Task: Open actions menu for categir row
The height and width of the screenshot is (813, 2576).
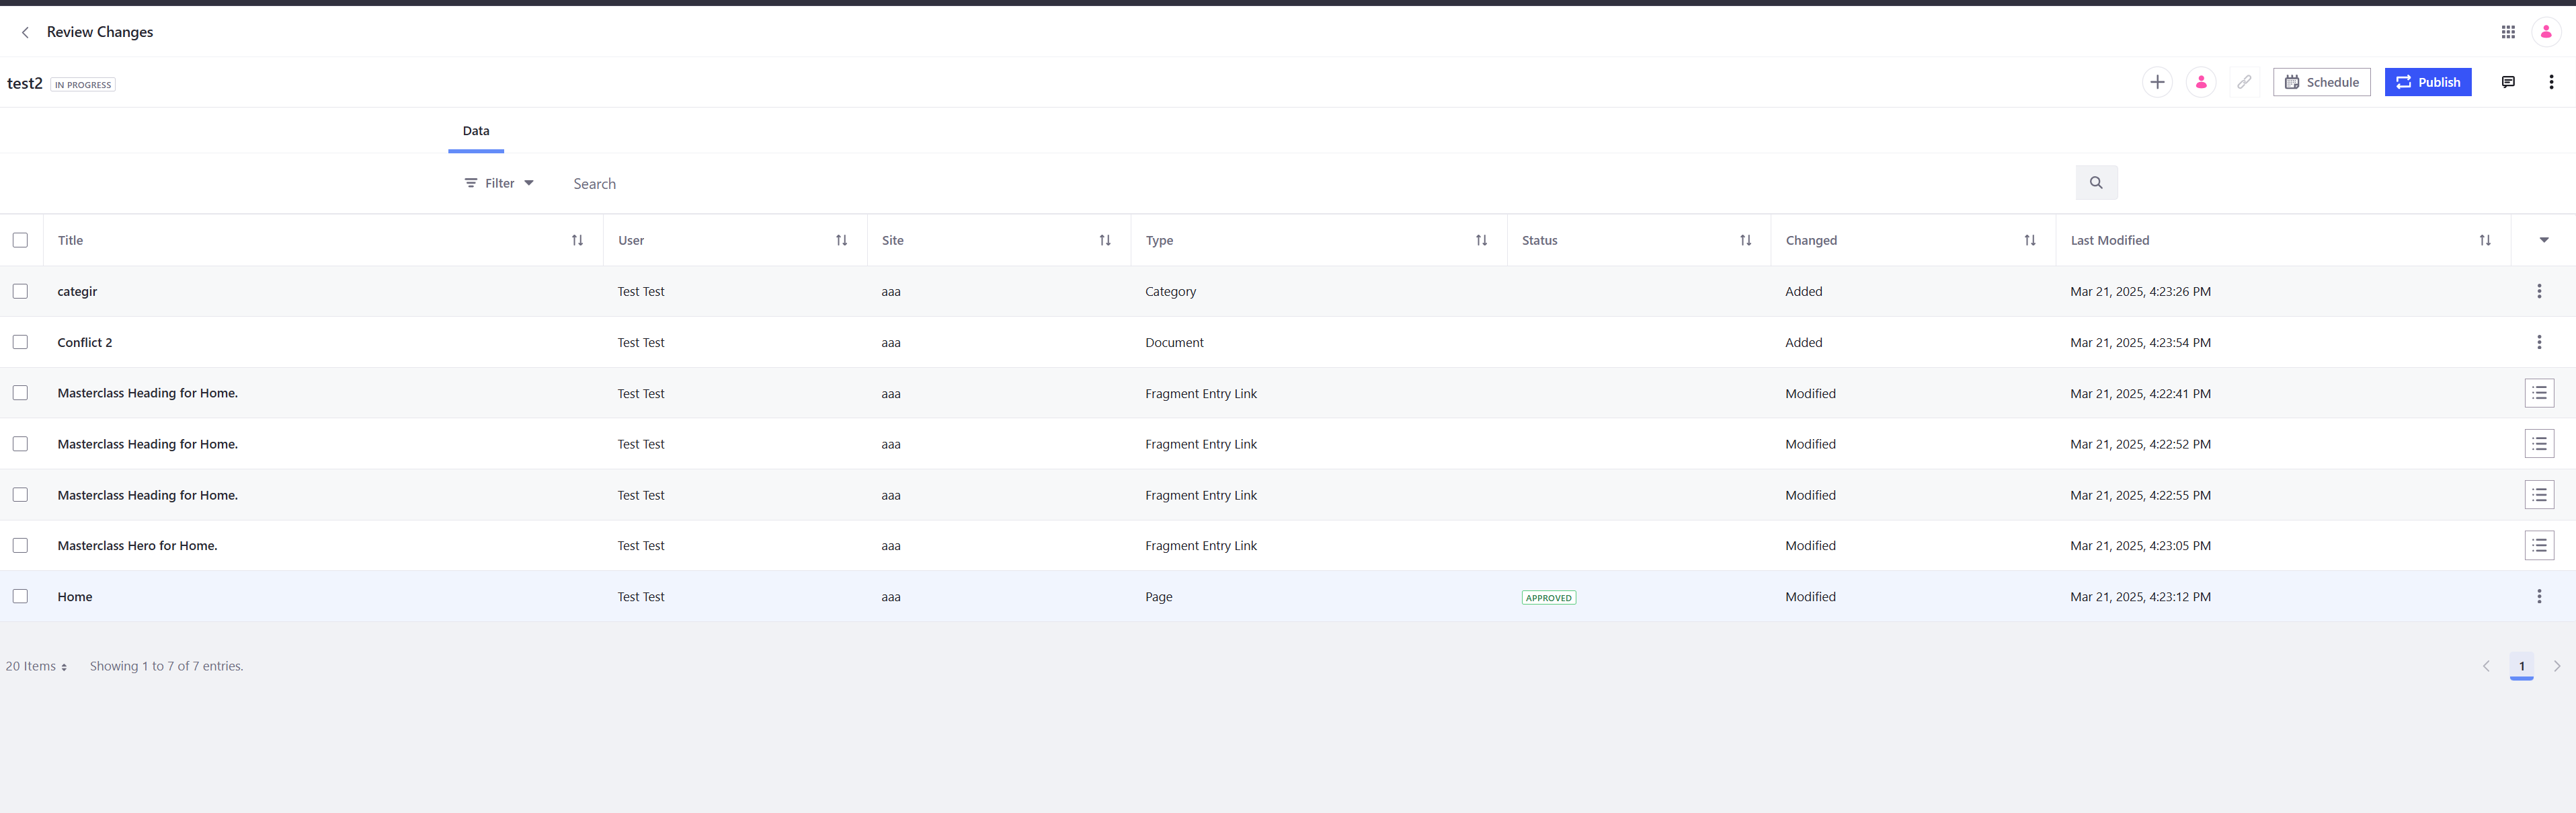Action: (2538, 291)
